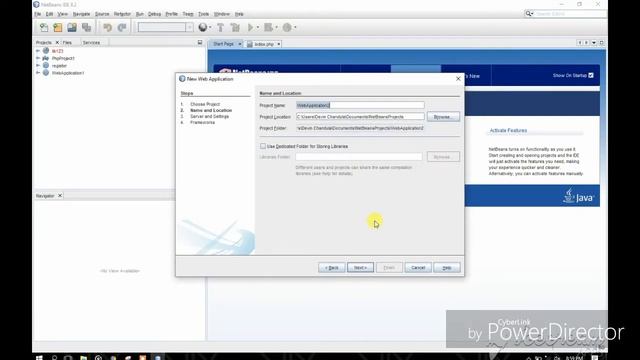The width and height of the screenshot is (640, 360).
Task: Open the Team menu
Action: (x=188, y=14)
